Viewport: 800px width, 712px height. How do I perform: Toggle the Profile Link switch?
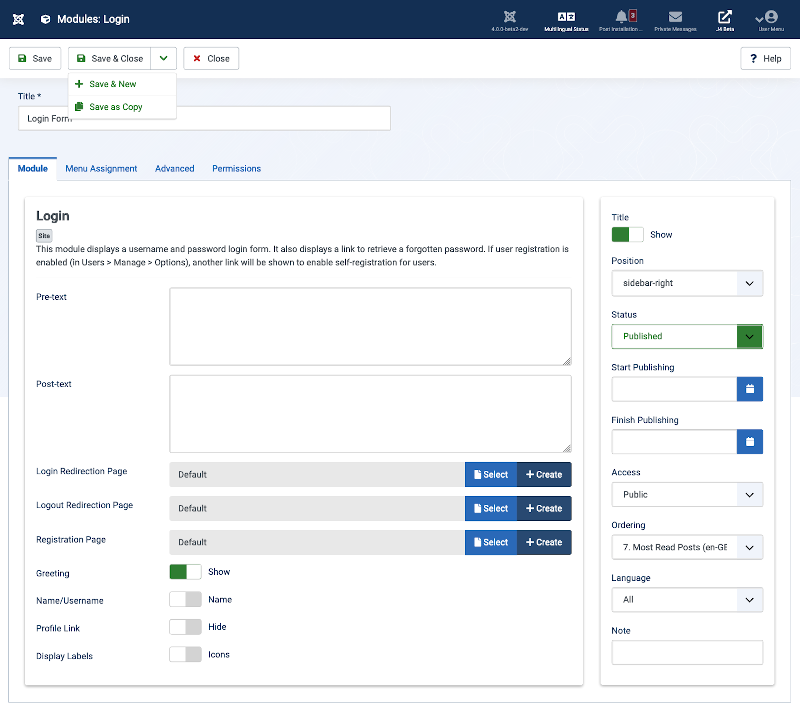tap(185, 627)
